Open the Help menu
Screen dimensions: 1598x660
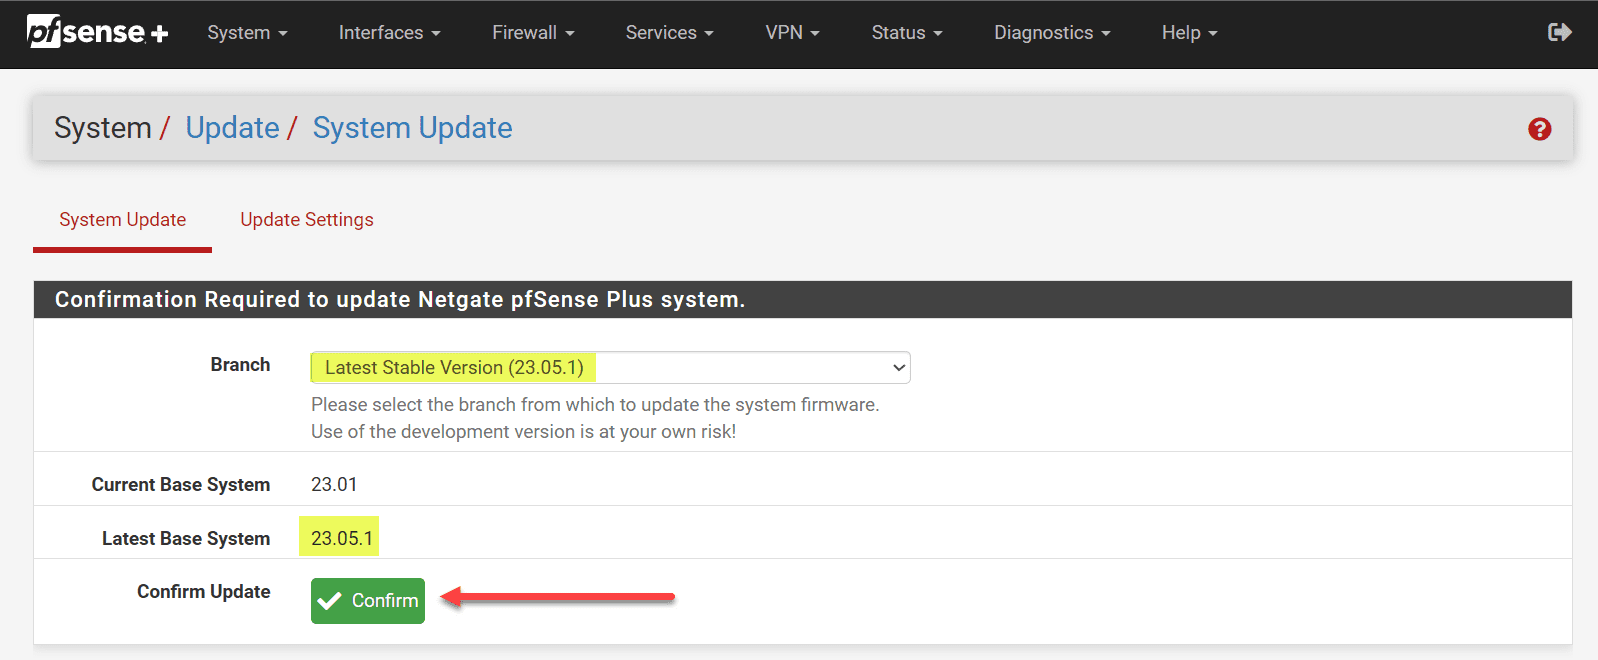click(x=1189, y=33)
